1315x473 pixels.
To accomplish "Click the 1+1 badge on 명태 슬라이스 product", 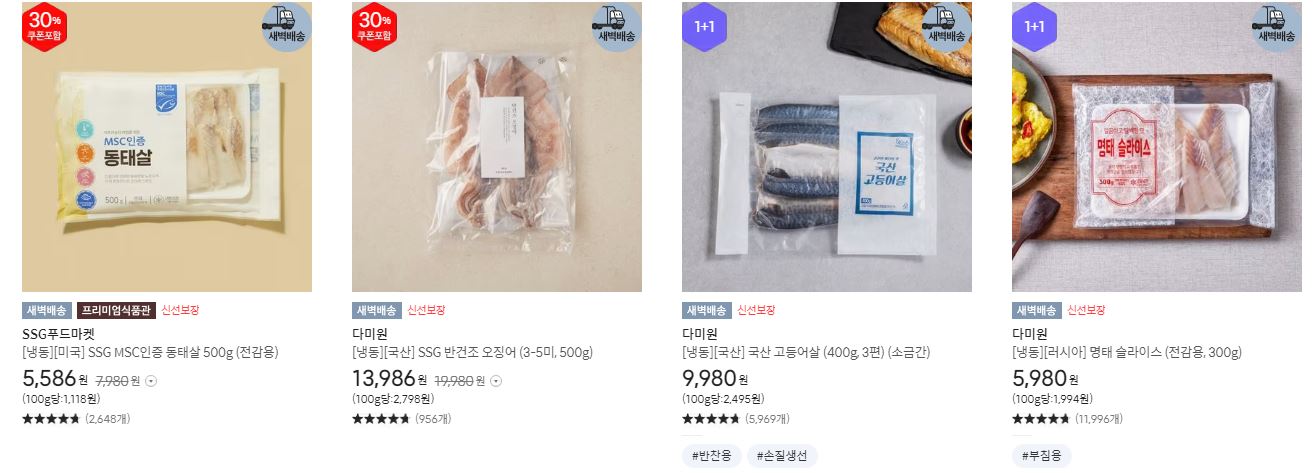I will pyautogui.click(x=1034, y=27).
